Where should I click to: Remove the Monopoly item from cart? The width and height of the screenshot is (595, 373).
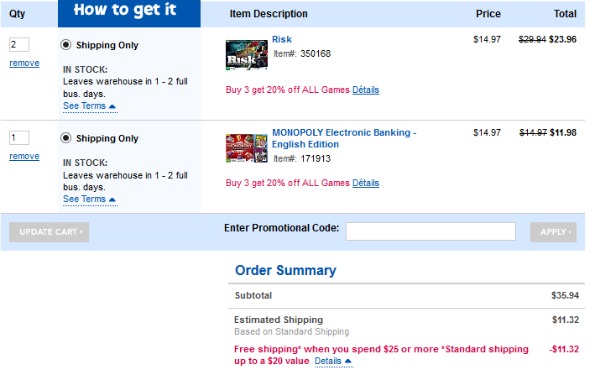point(24,156)
